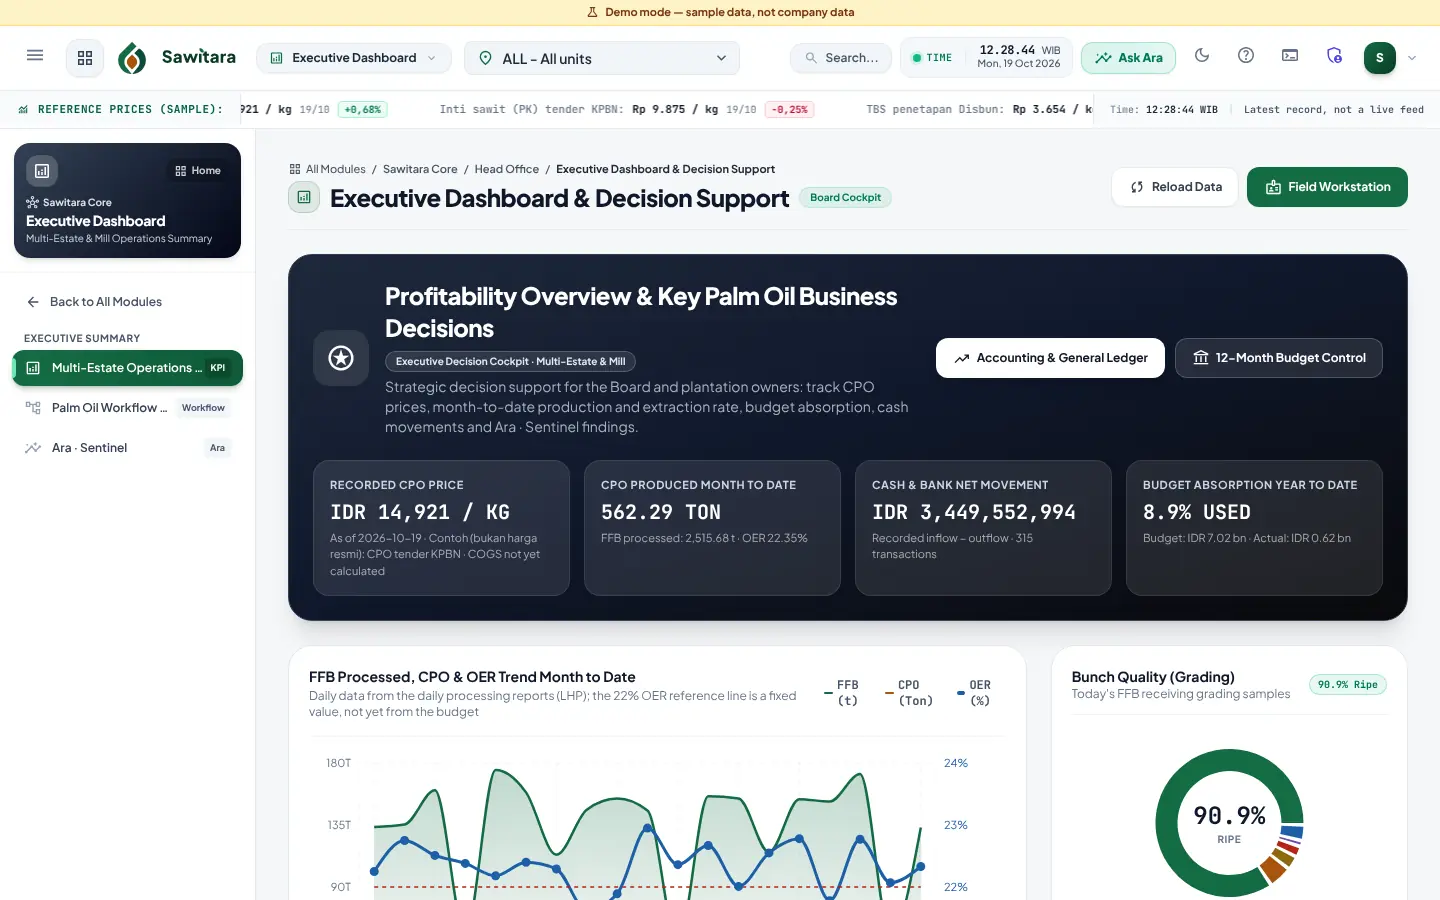The width and height of the screenshot is (1440, 900).
Task: Click the Reload Data button
Action: pyautogui.click(x=1175, y=187)
